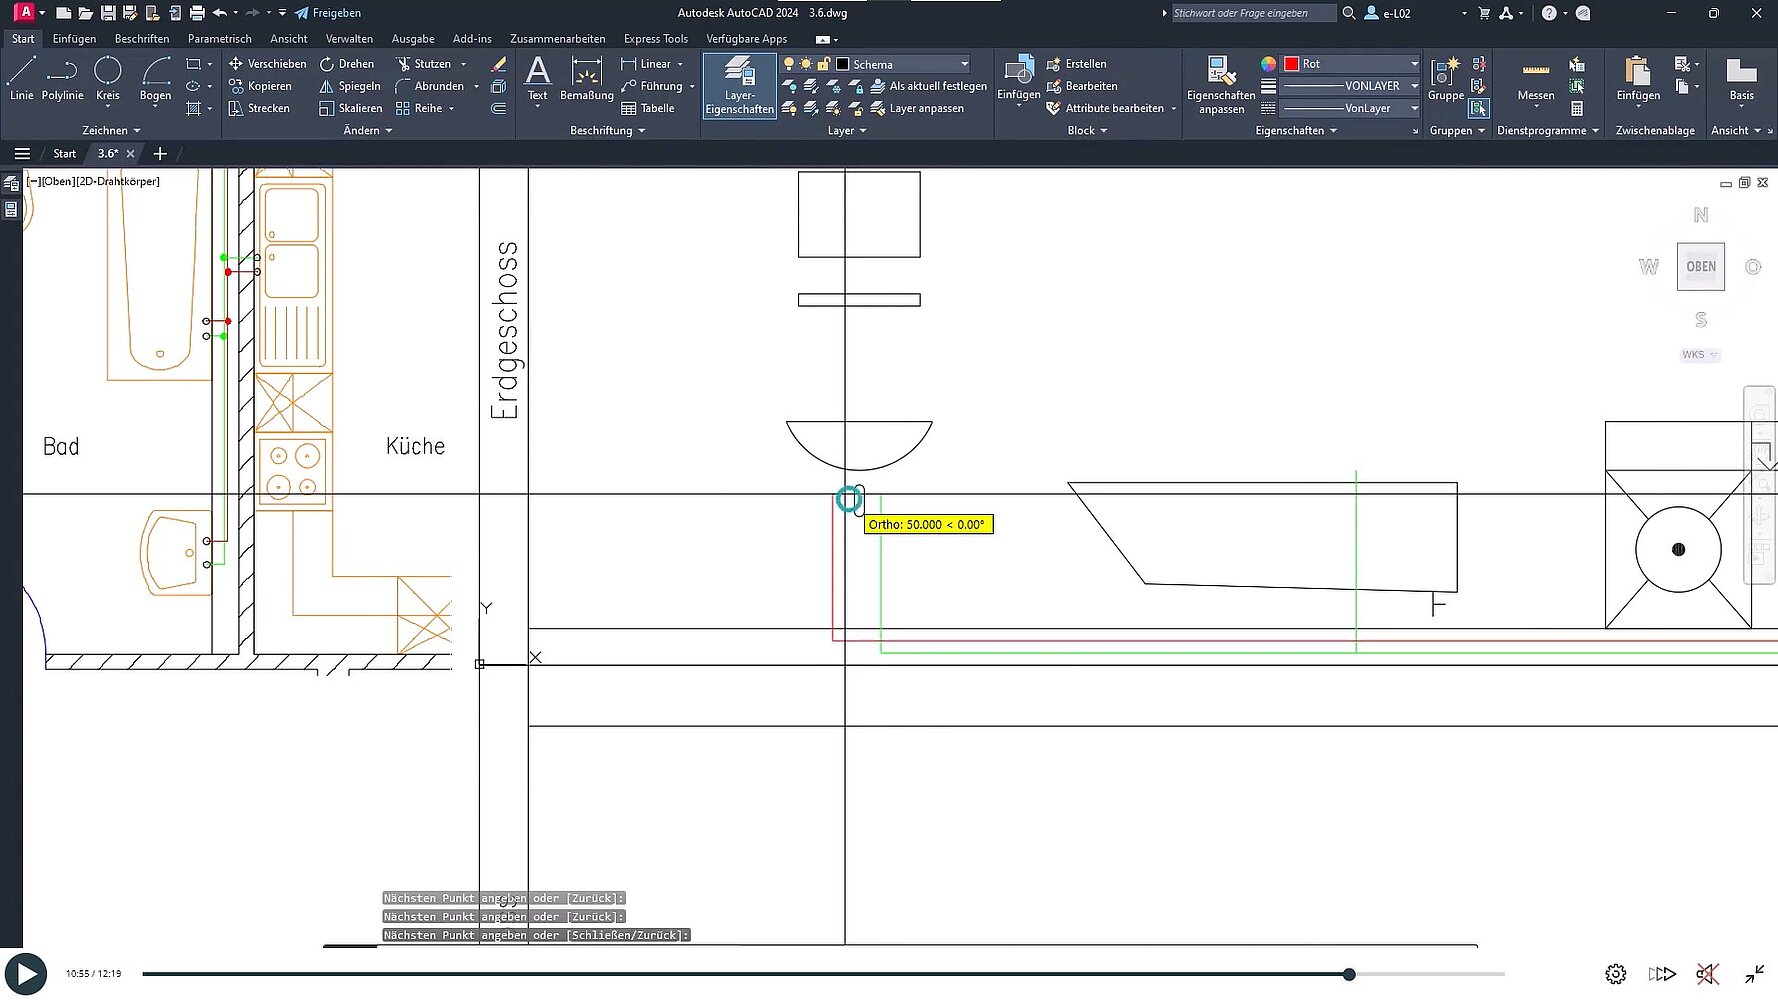This screenshot has width=1778, height=1000.
Task: Click Als aktuell festlegen button
Action: click(x=937, y=86)
